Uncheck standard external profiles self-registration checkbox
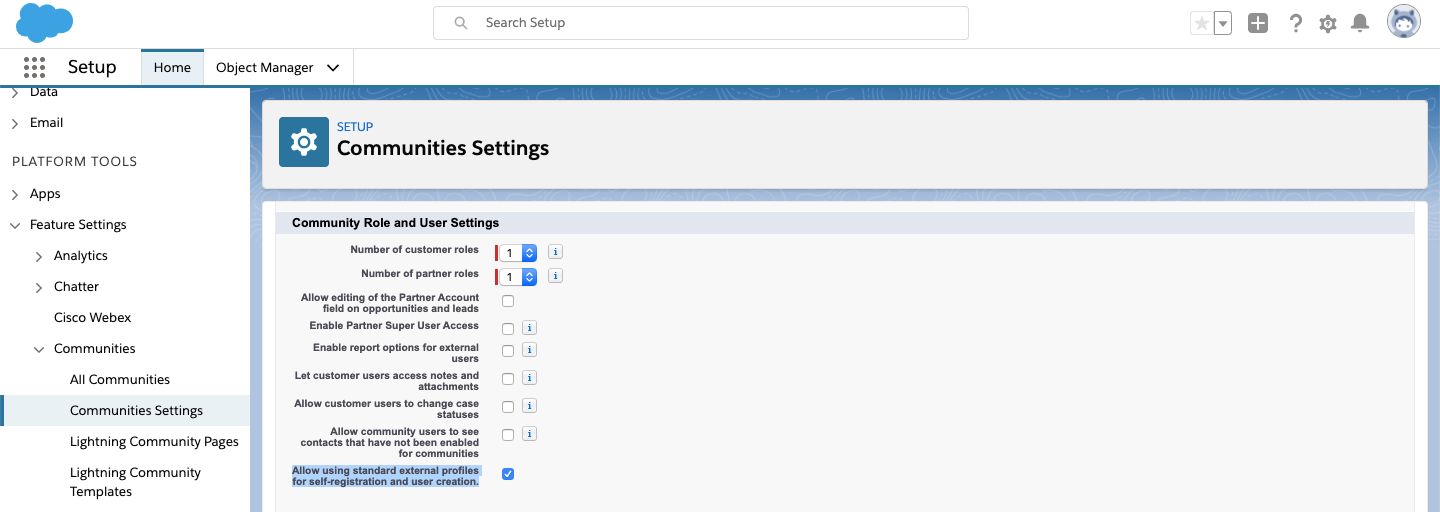Screen dimensions: 1440x512 tap(508, 474)
